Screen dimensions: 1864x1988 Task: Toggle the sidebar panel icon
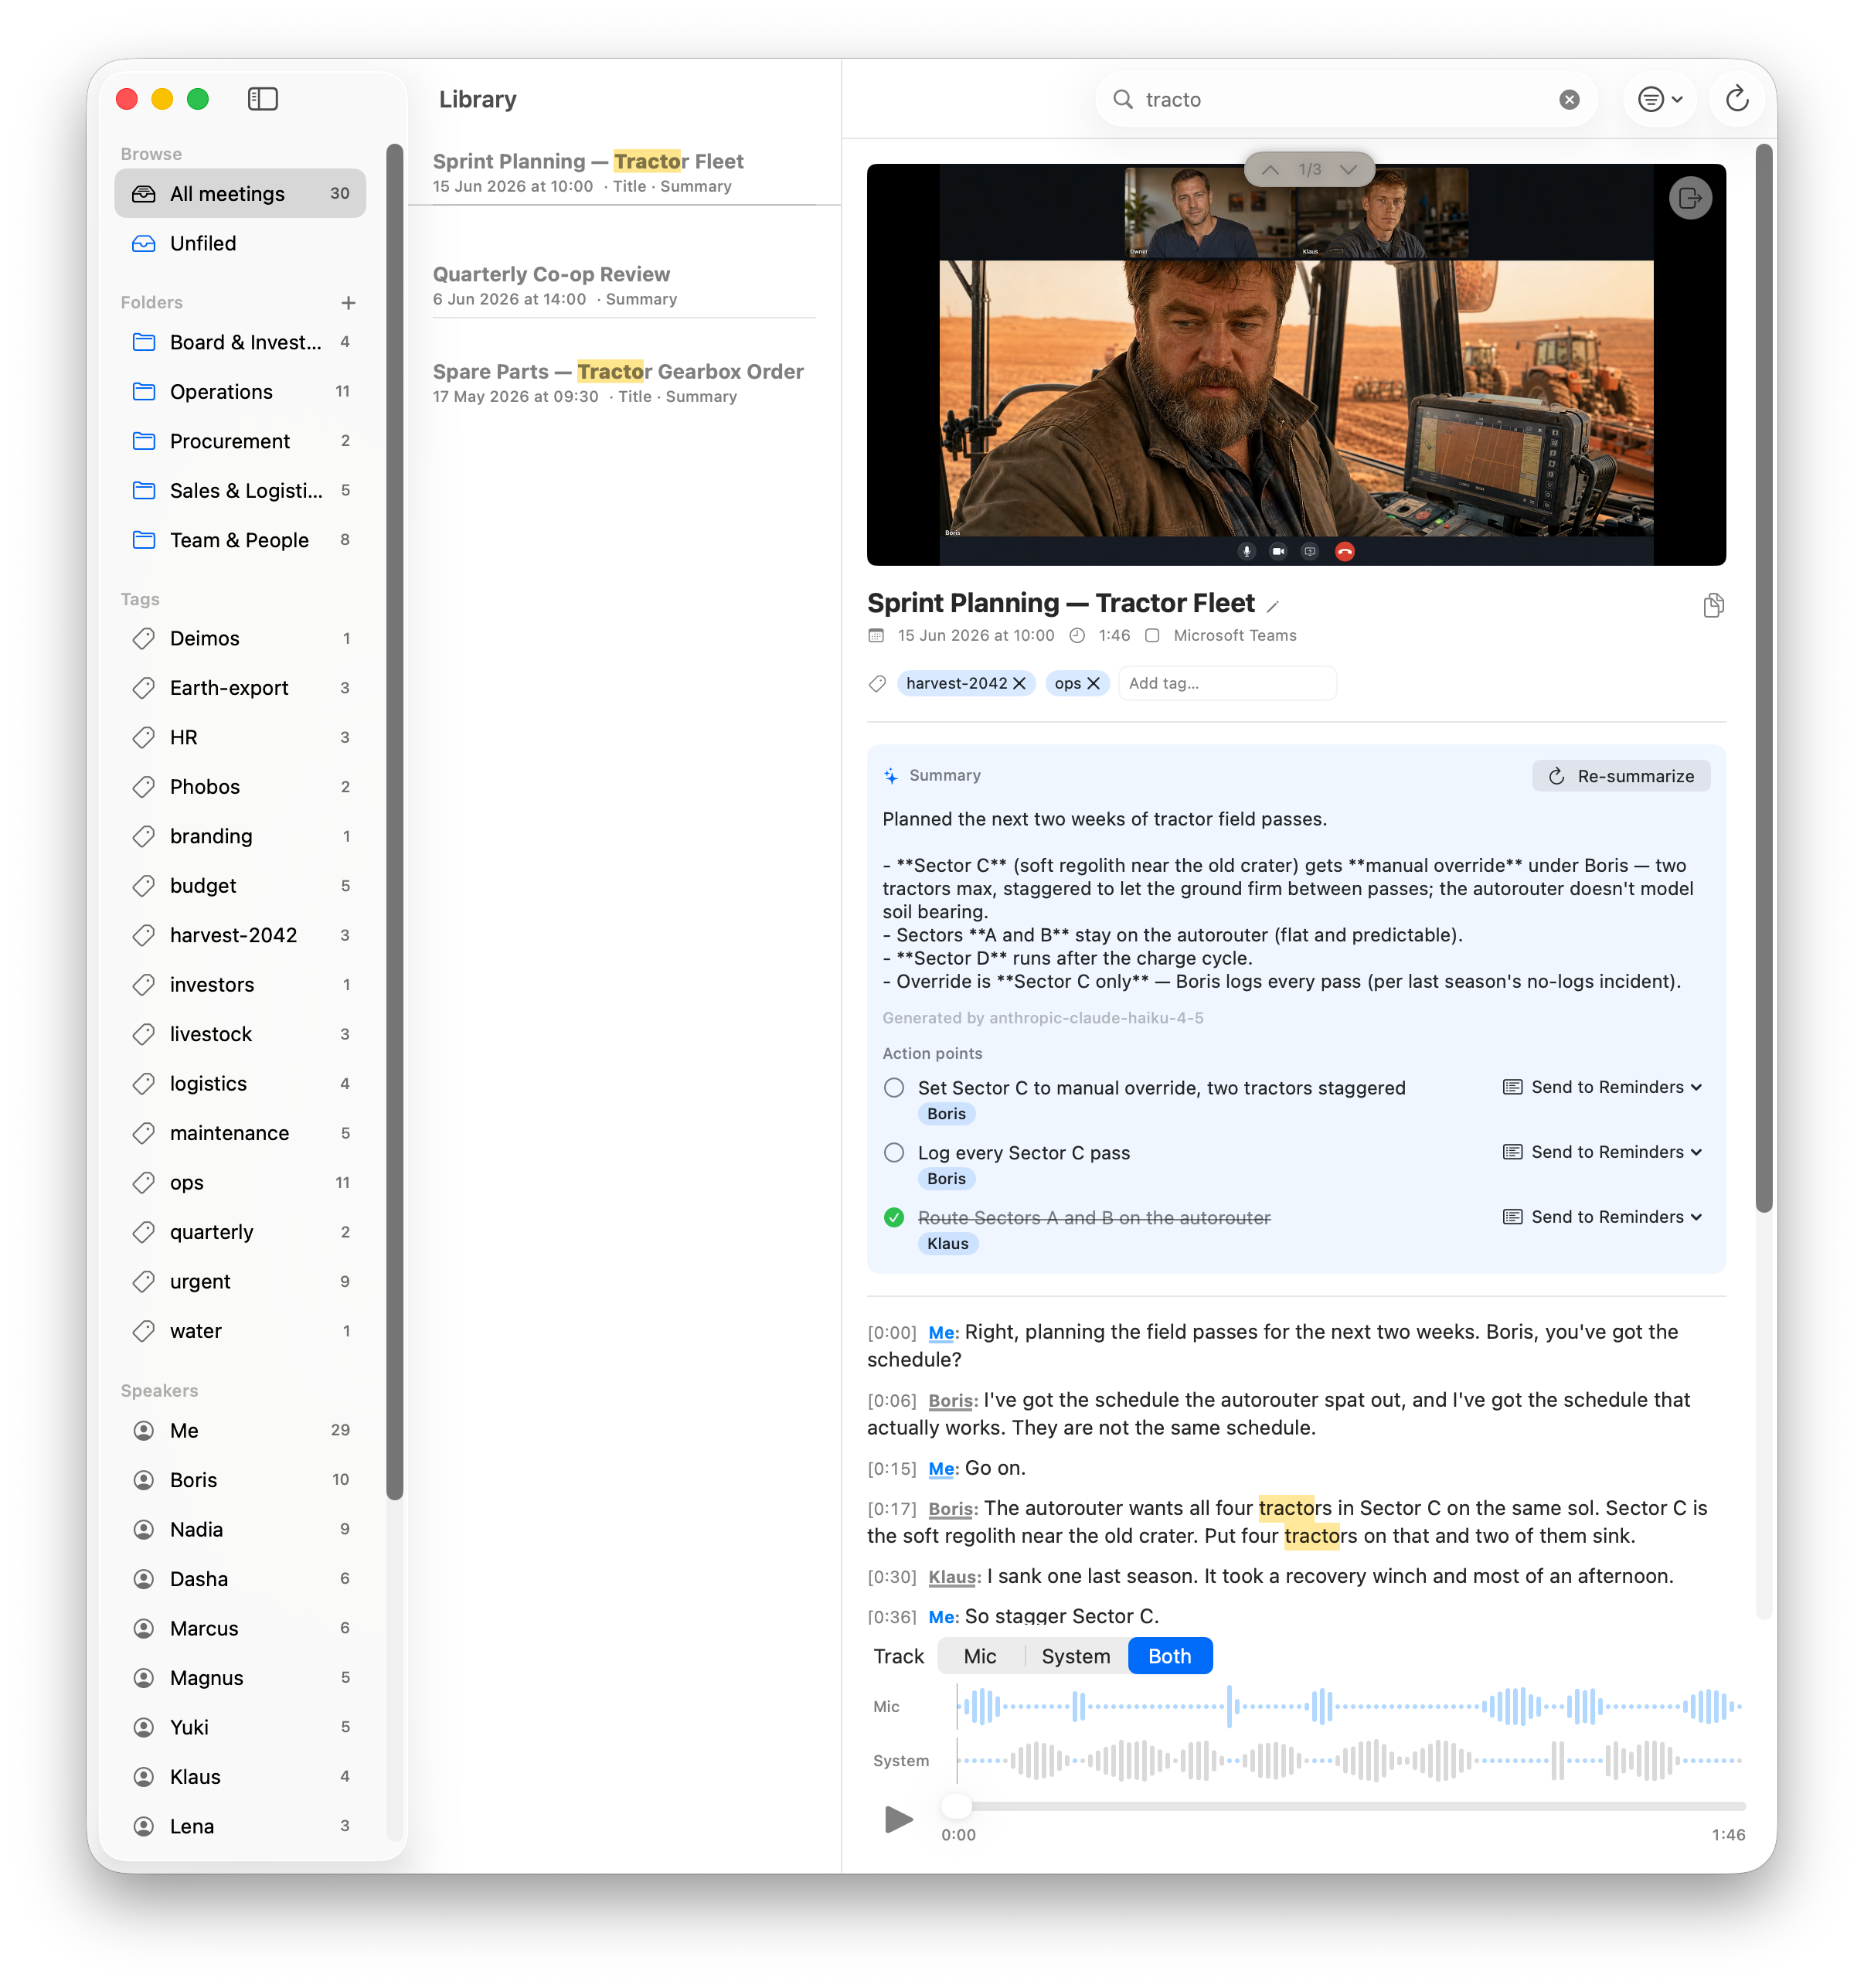click(263, 99)
